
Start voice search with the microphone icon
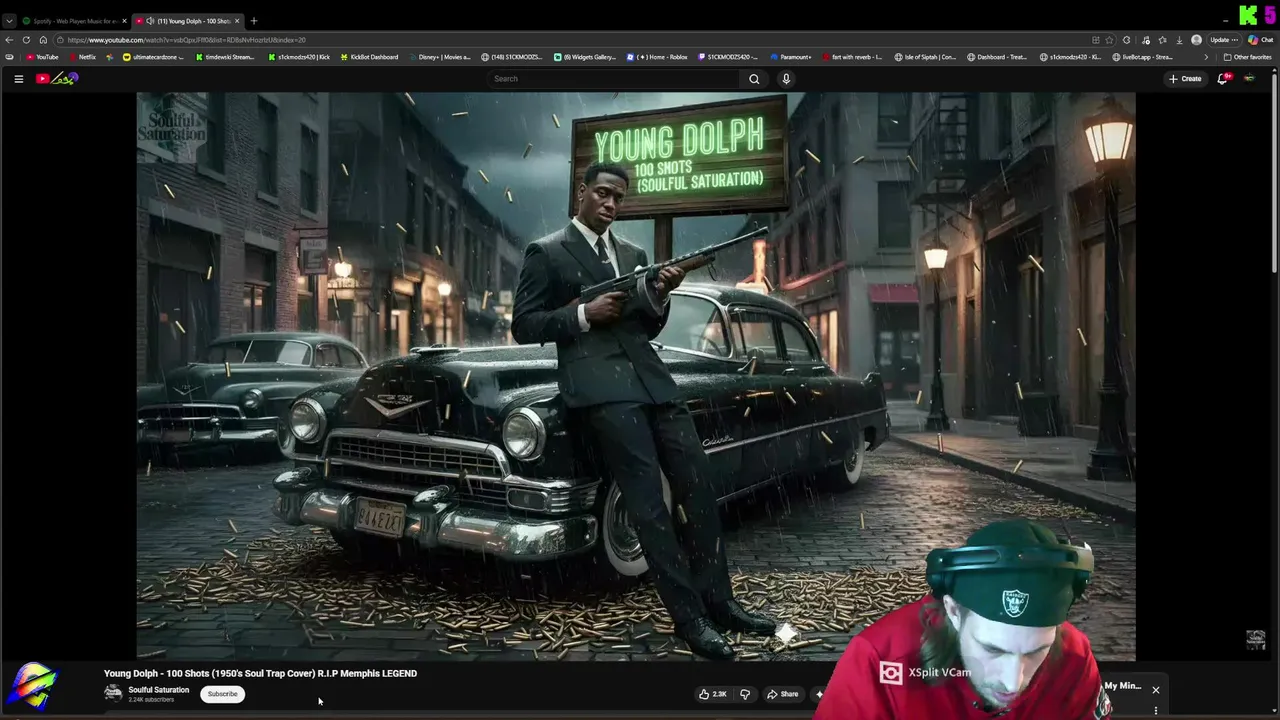coord(786,79)
